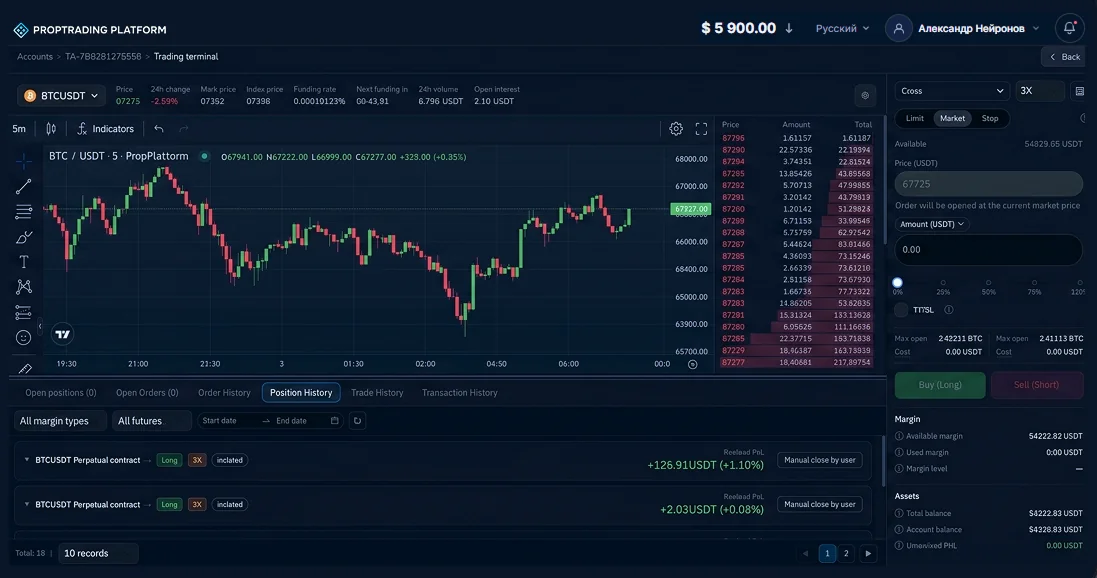Select the trend line drawing tool

pyautogui.click(x=24, y=186)
